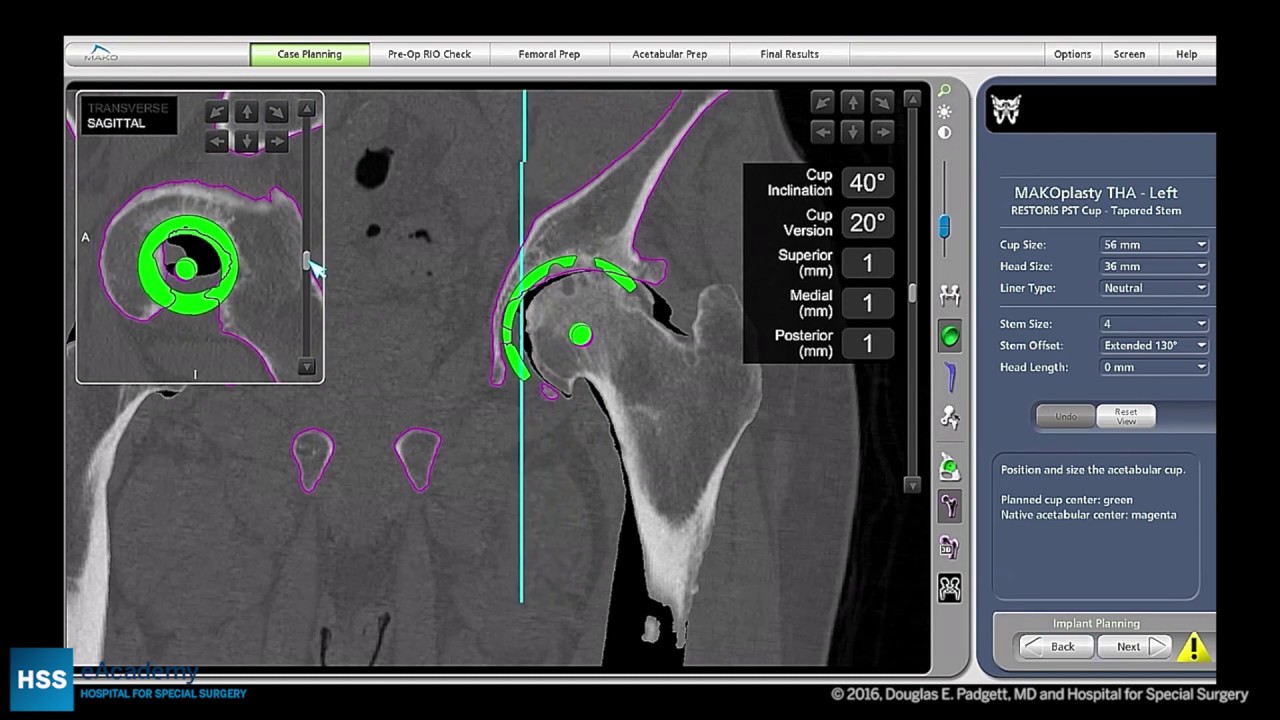Click the Posterior (mm) value field
Screen dimensions: 1280x720
pyautogui.click(x=867, y=343)
